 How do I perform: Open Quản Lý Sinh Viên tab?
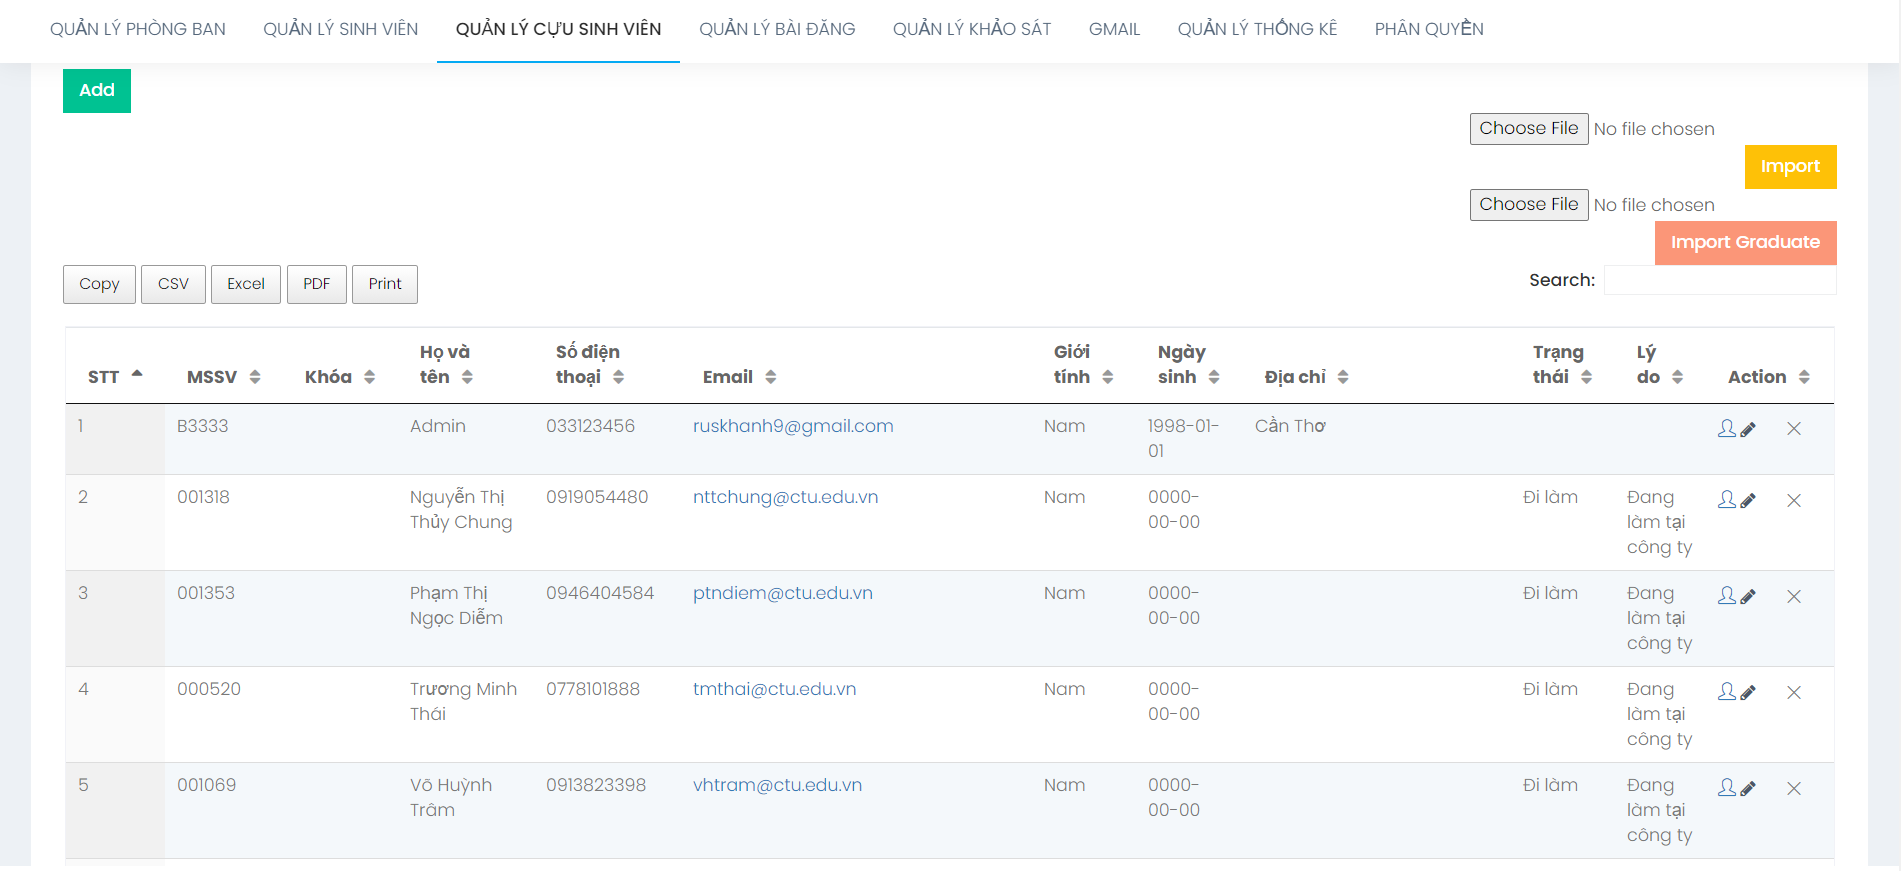341,29
